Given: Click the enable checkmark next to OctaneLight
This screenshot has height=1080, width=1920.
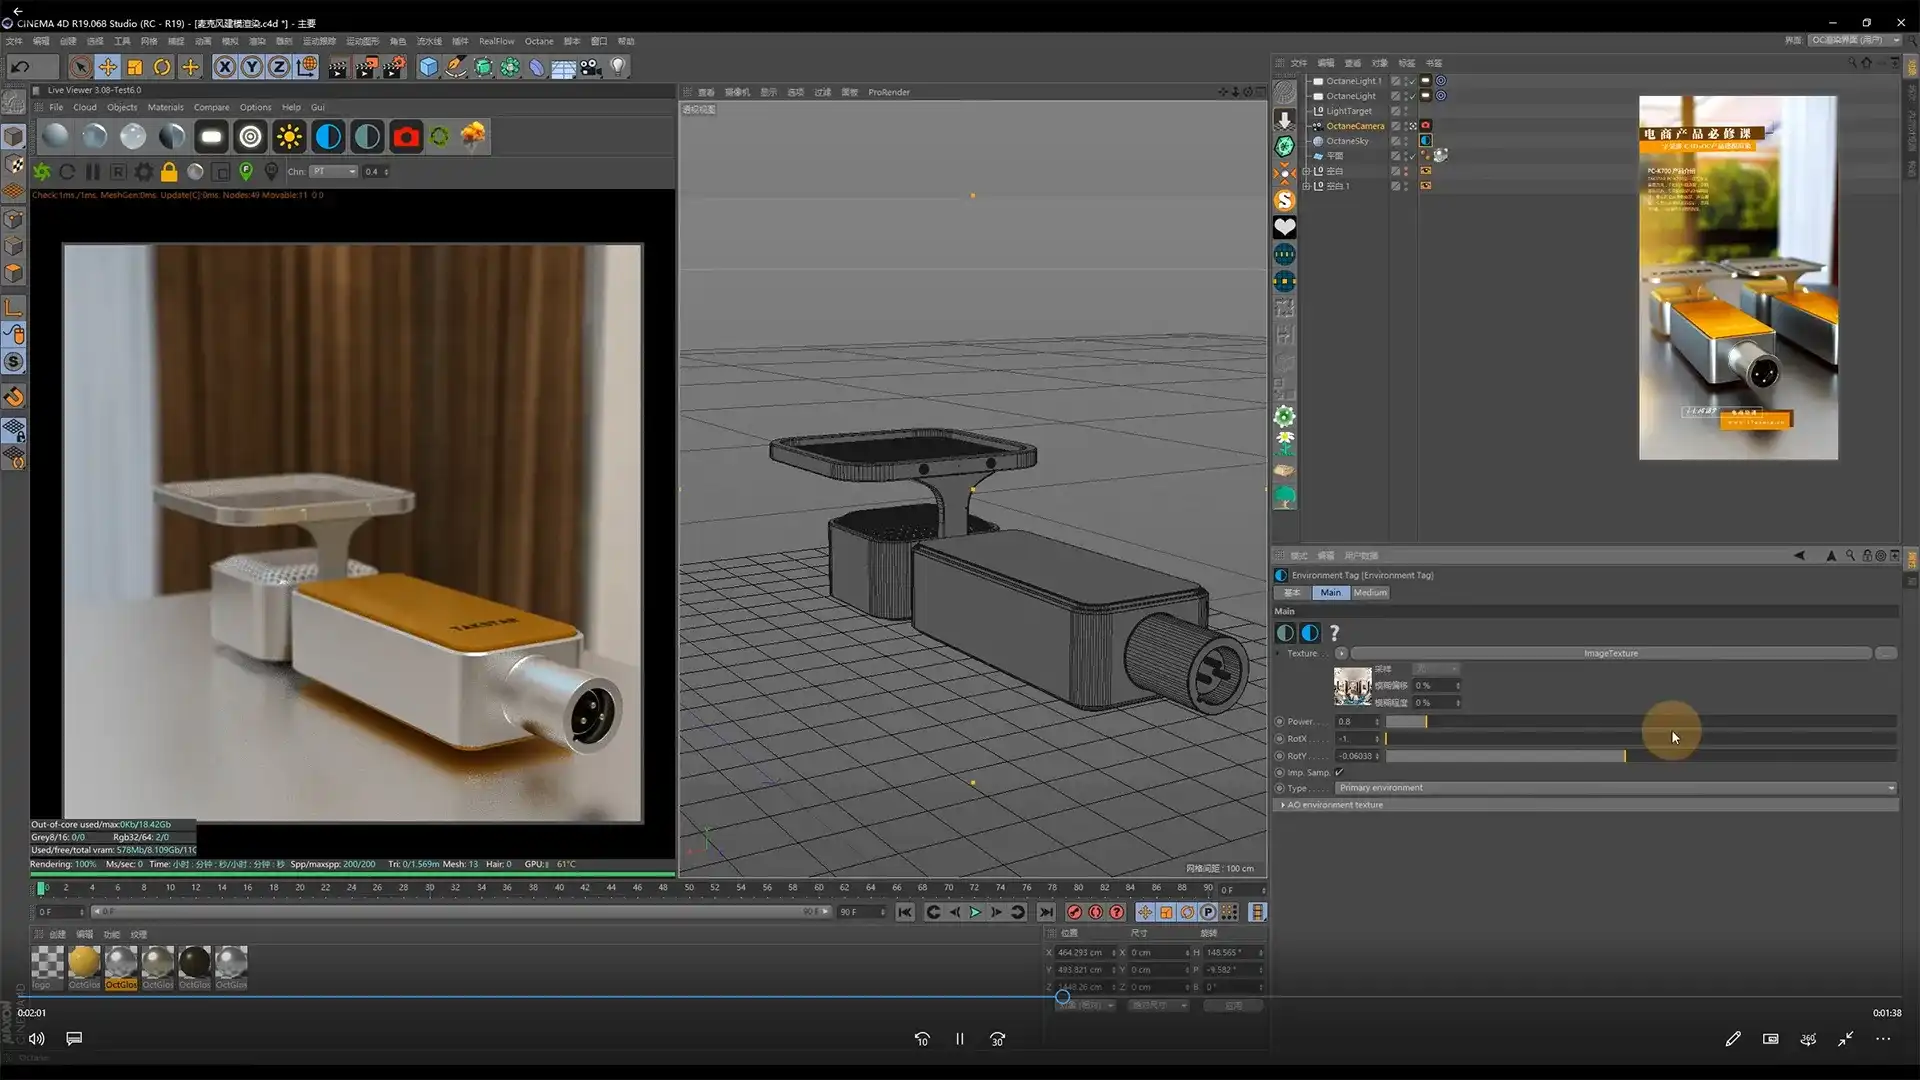Looking at the screenshot, I should click(1412, 96).
